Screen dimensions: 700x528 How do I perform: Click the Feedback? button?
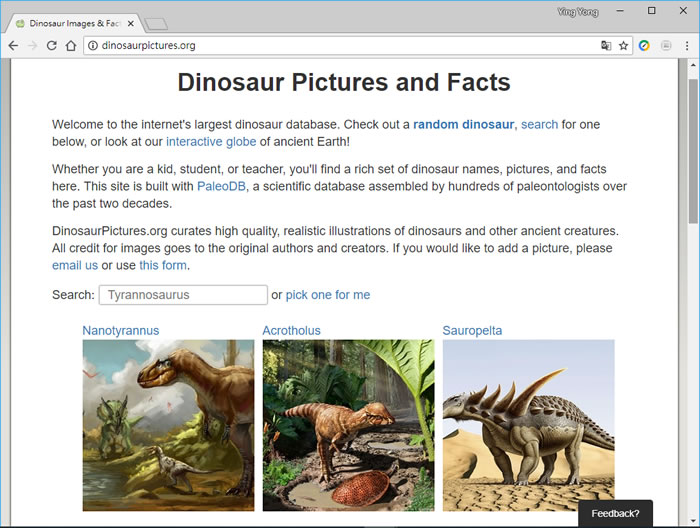pyautogui.click(x=615, y=513)
